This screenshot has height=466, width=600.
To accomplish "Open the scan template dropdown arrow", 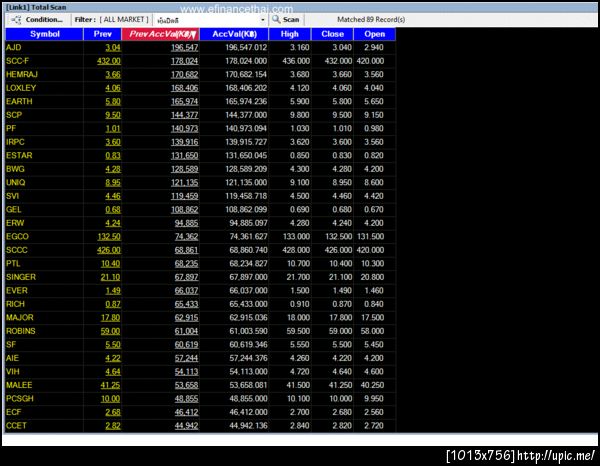I will tap(262, 20).
